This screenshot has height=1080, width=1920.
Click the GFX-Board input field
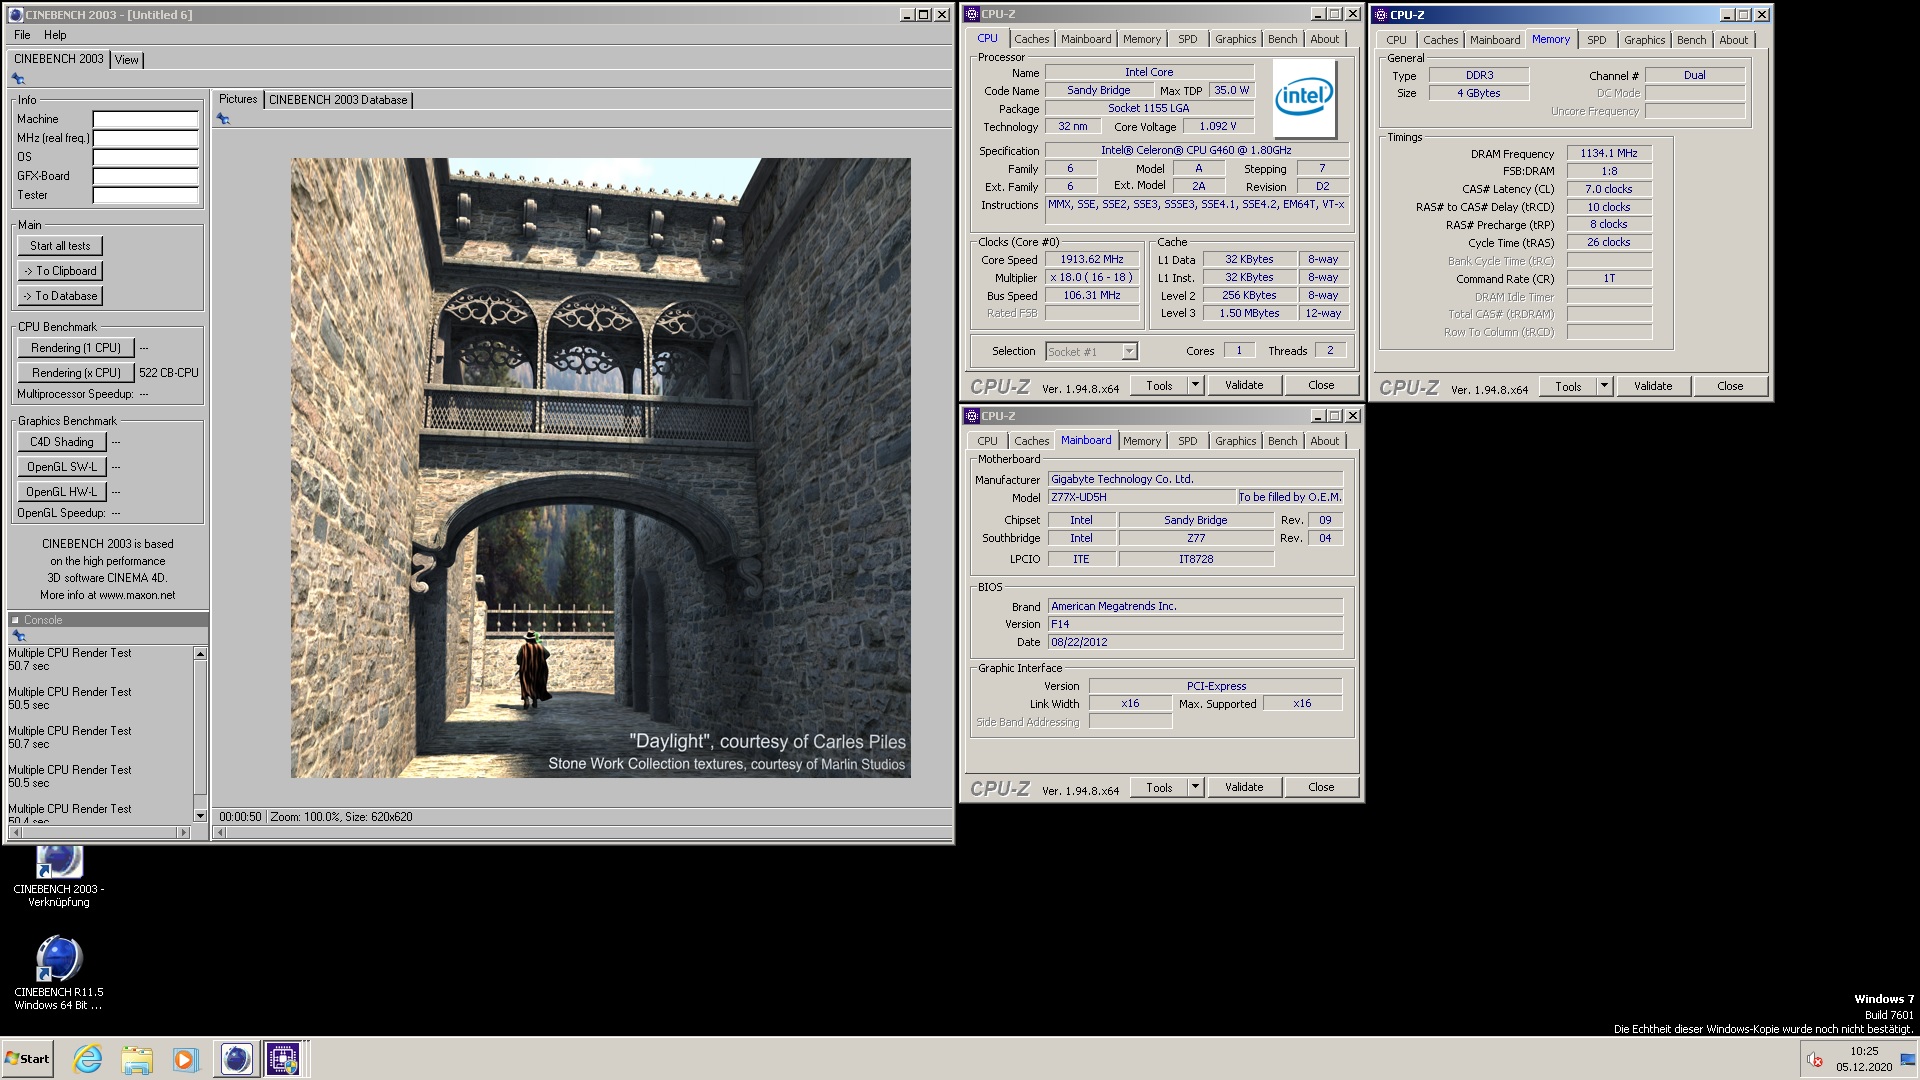[146, 176]
